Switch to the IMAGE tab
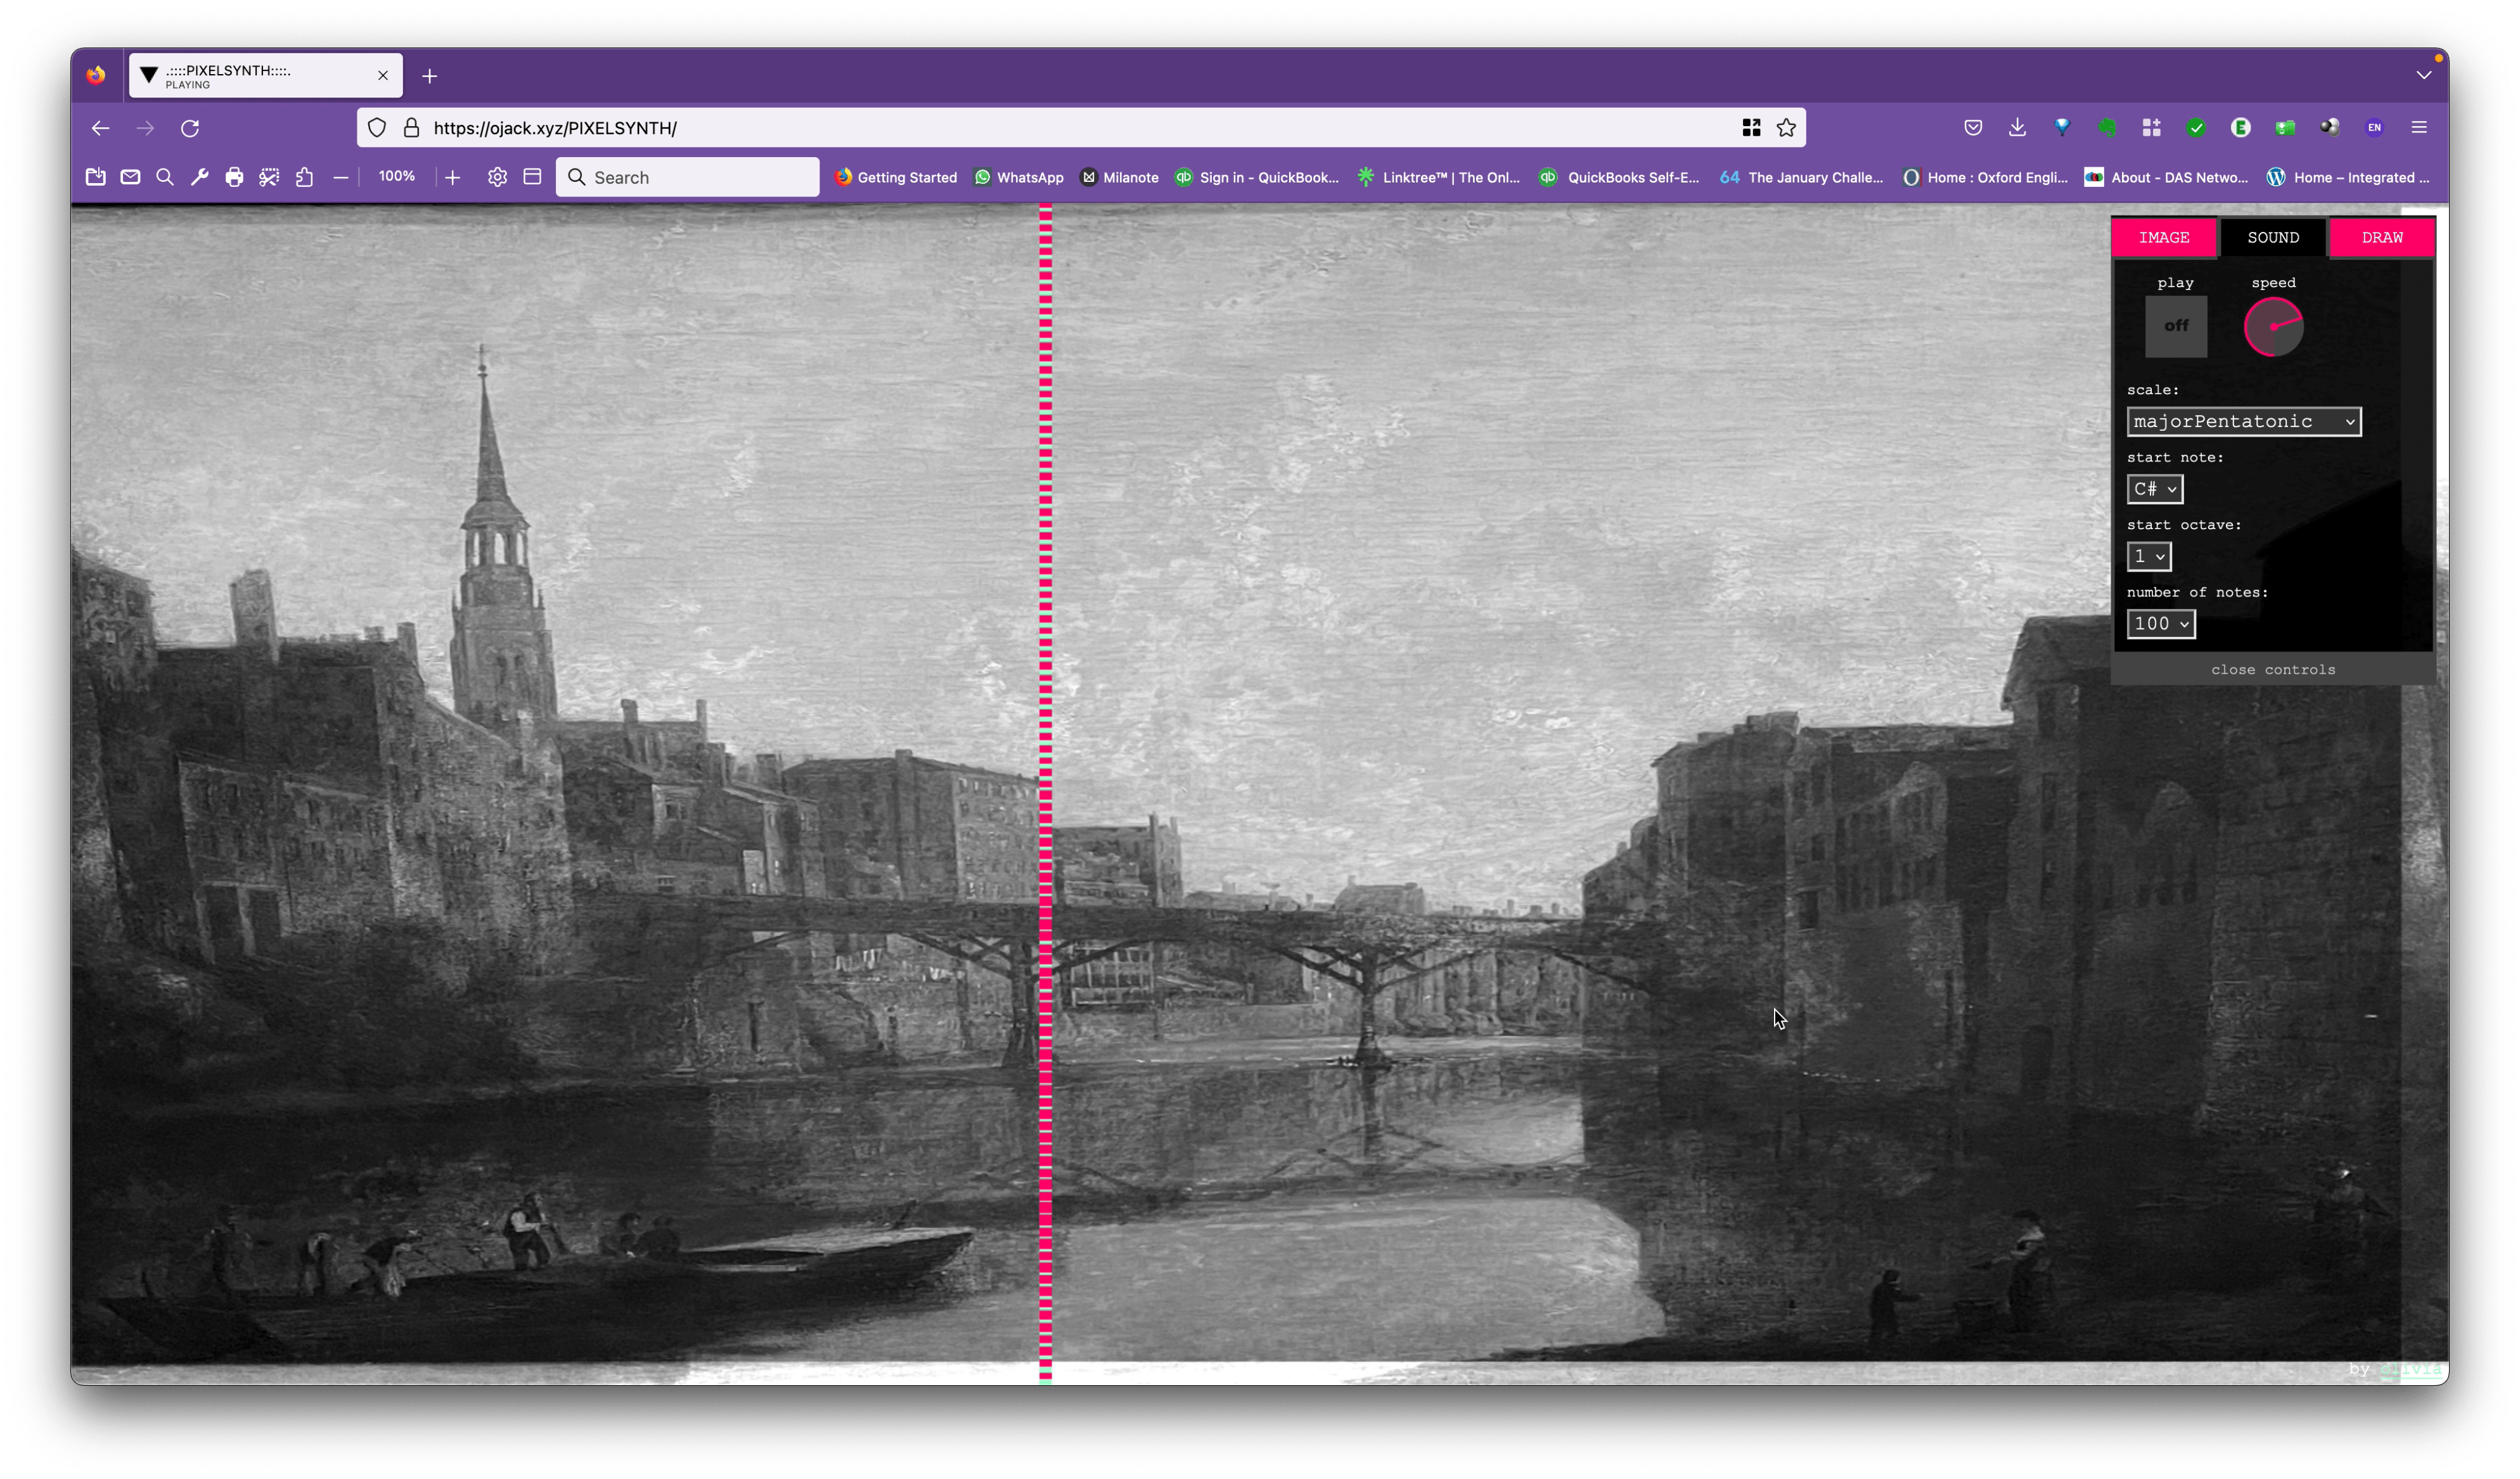This screenshot has width=2520, height=1479. (2164, 237)
